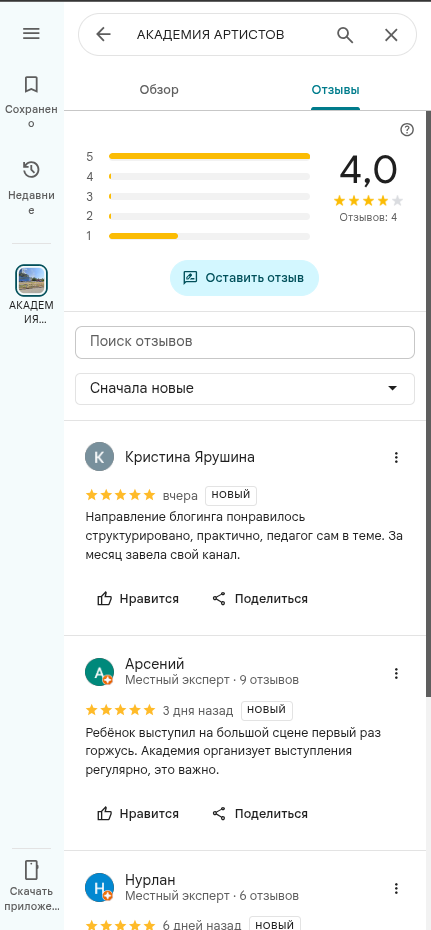Viewport: 431px width, 930px height.
Task: Open Нурлан's avatar
Action: (99, 888)
